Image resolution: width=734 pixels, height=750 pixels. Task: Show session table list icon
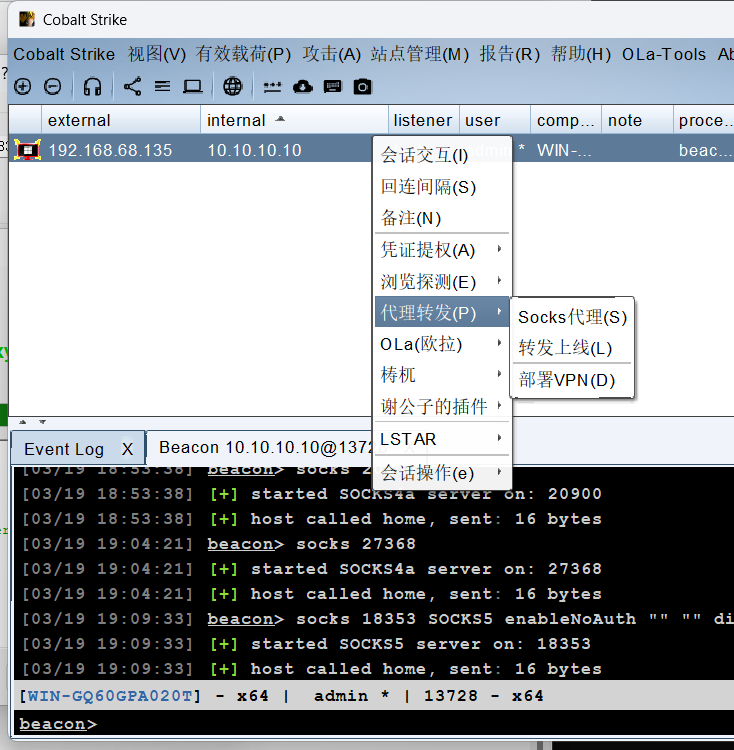[x=163, y=87]
